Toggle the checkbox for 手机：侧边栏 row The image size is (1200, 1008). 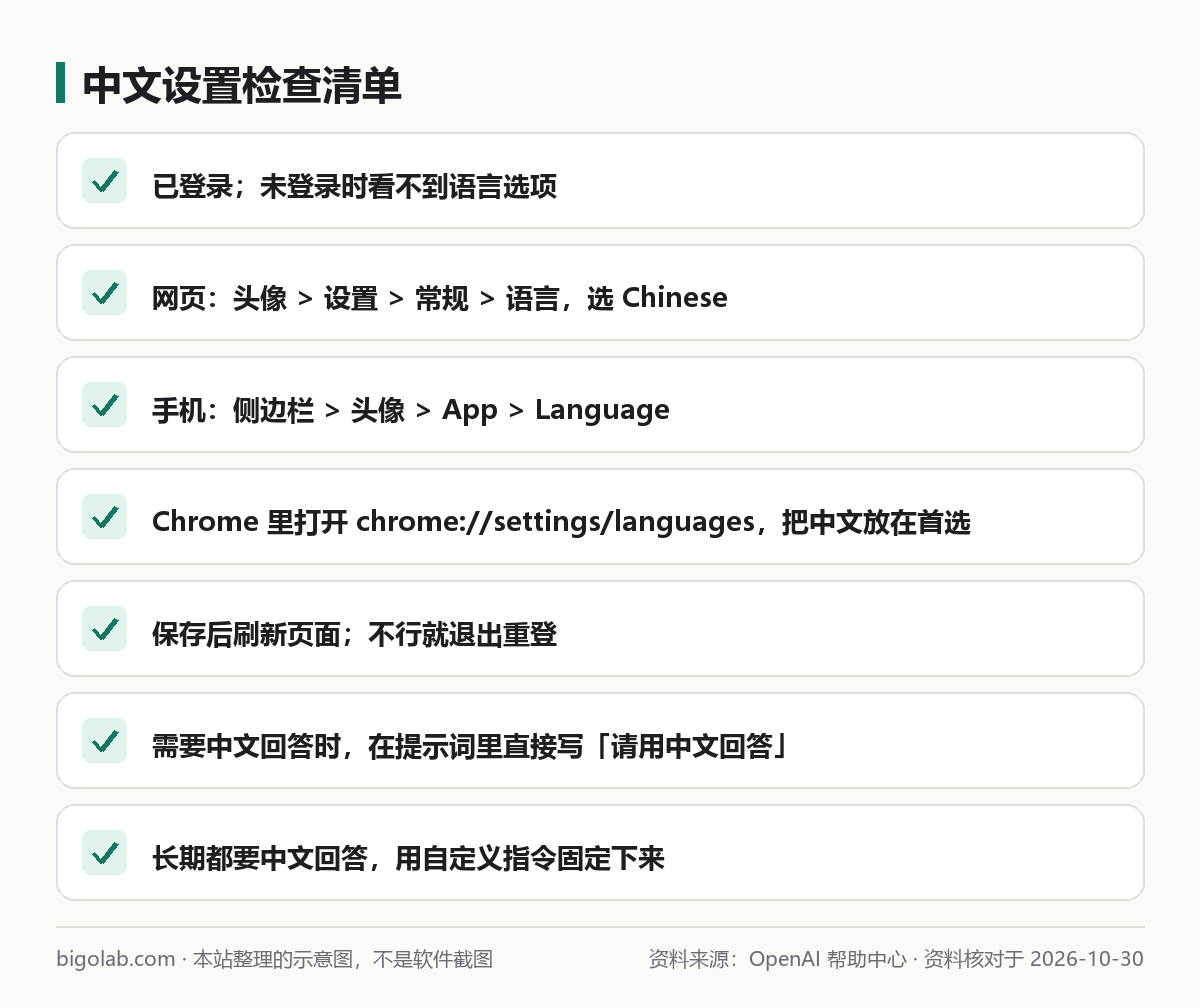104,405
